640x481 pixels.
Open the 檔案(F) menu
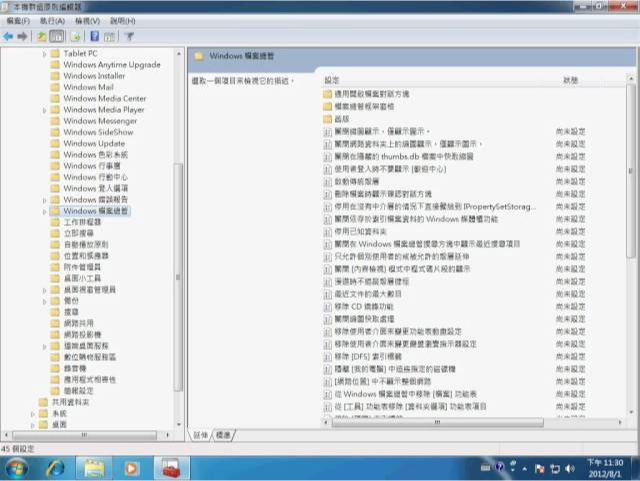(x=18, y=21)
